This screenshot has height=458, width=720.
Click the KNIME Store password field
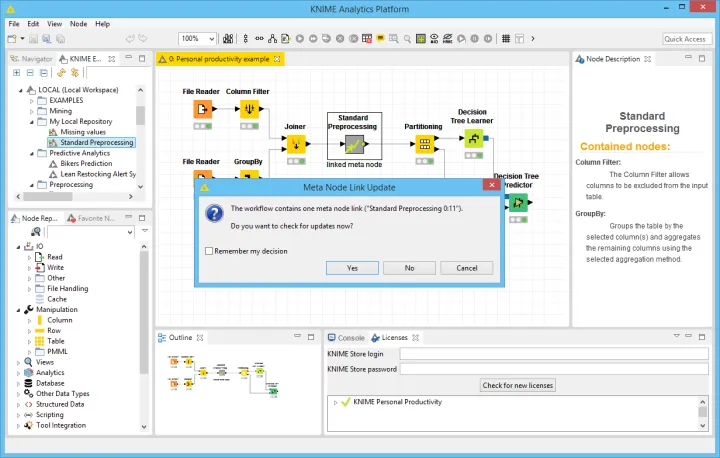pyautogui.click(x=554, y=369)
